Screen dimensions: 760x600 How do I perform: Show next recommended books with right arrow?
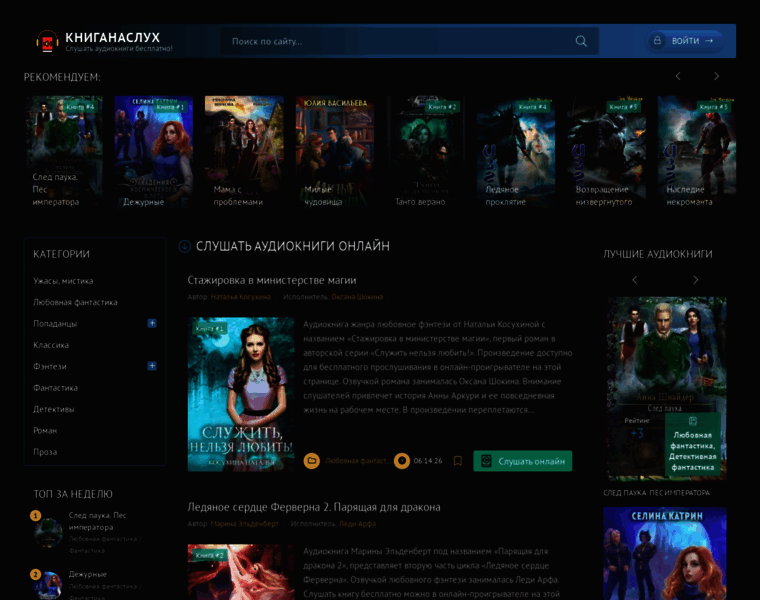pos(716,76)
